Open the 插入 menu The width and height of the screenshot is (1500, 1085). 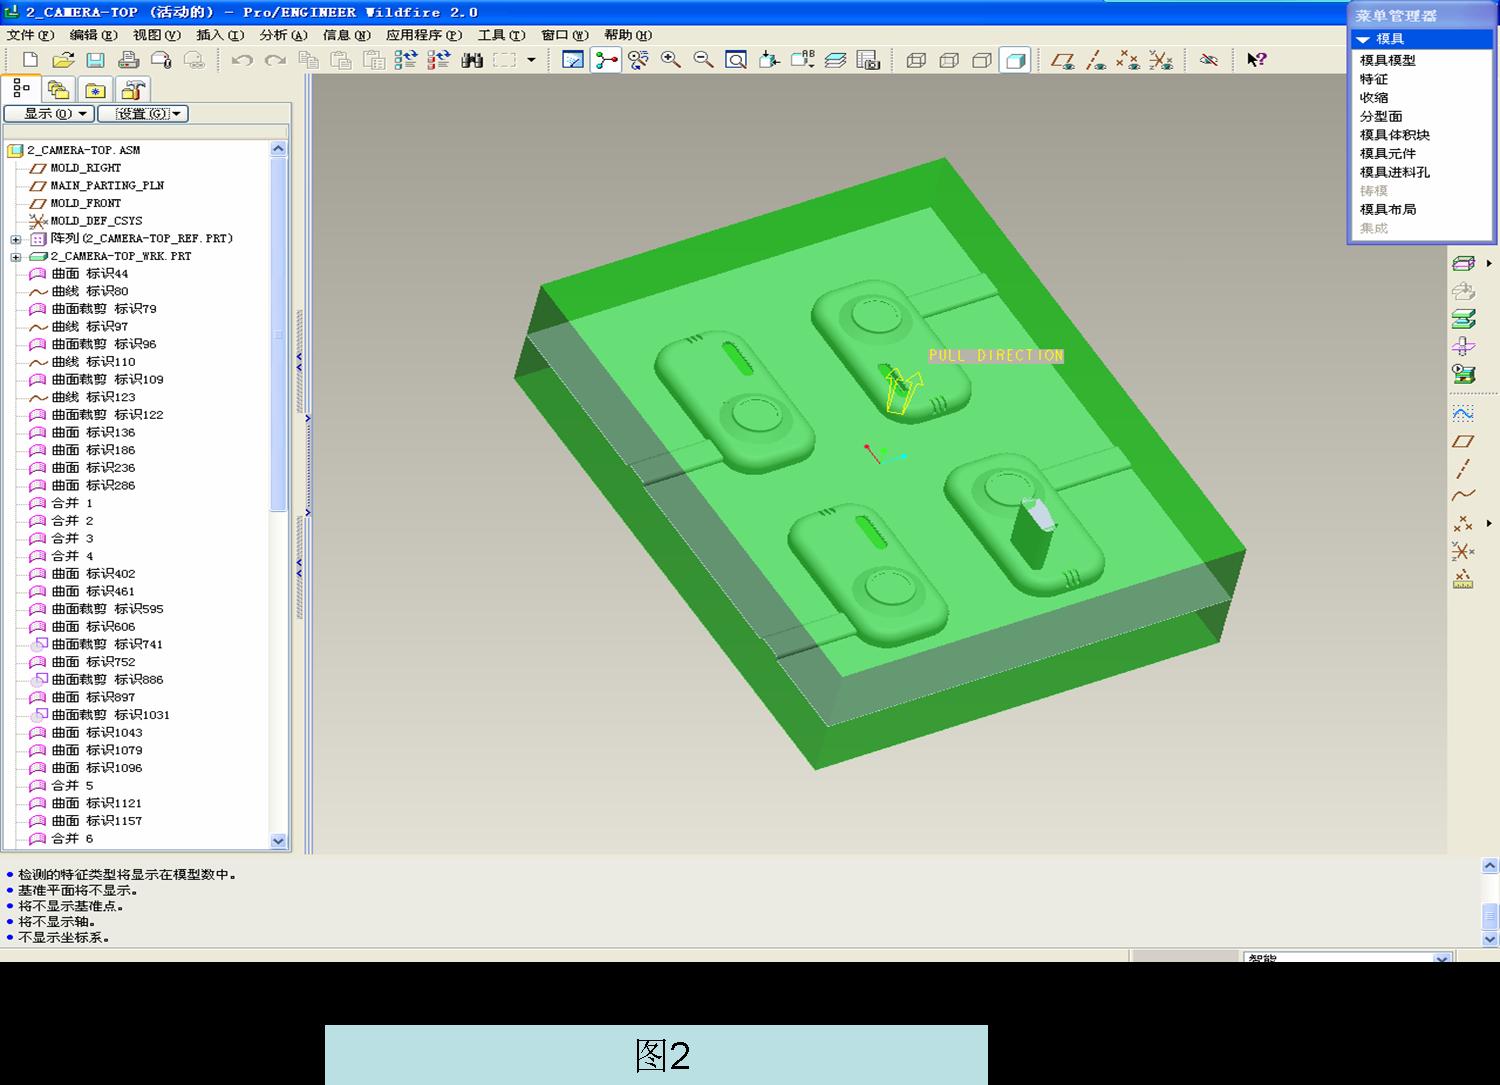220,35
